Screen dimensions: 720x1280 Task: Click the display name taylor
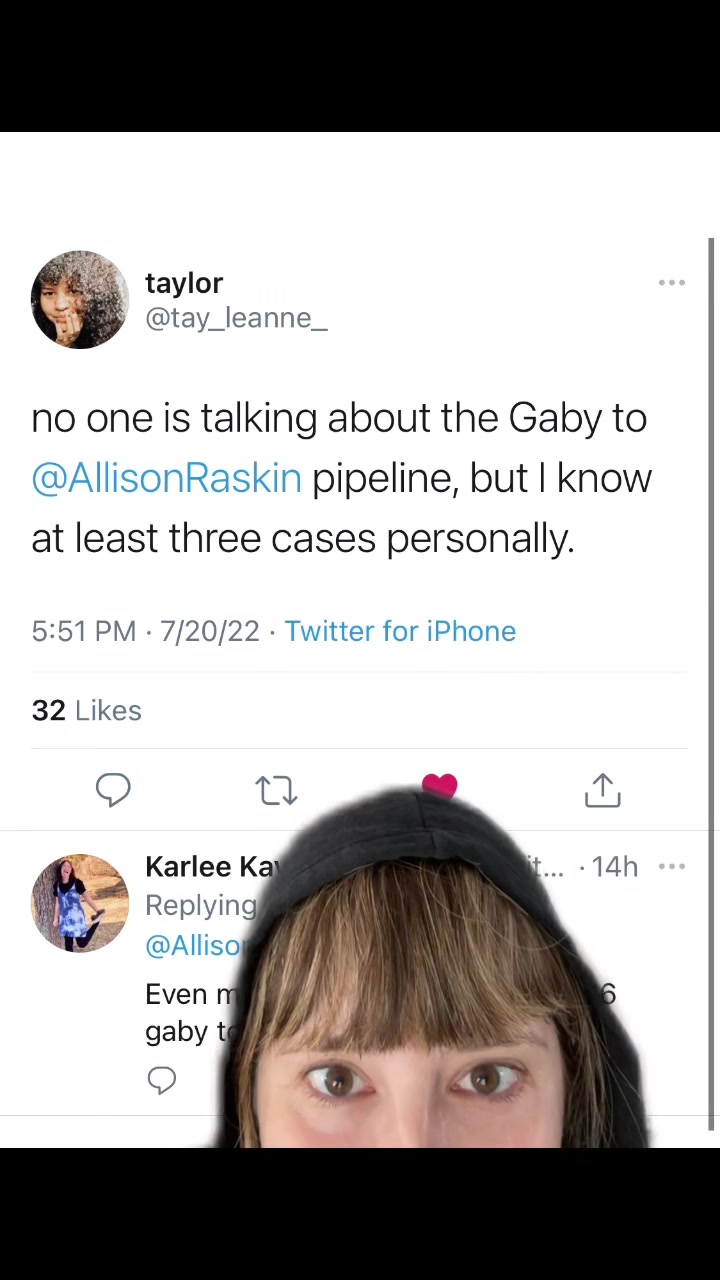tap(184, 283)
